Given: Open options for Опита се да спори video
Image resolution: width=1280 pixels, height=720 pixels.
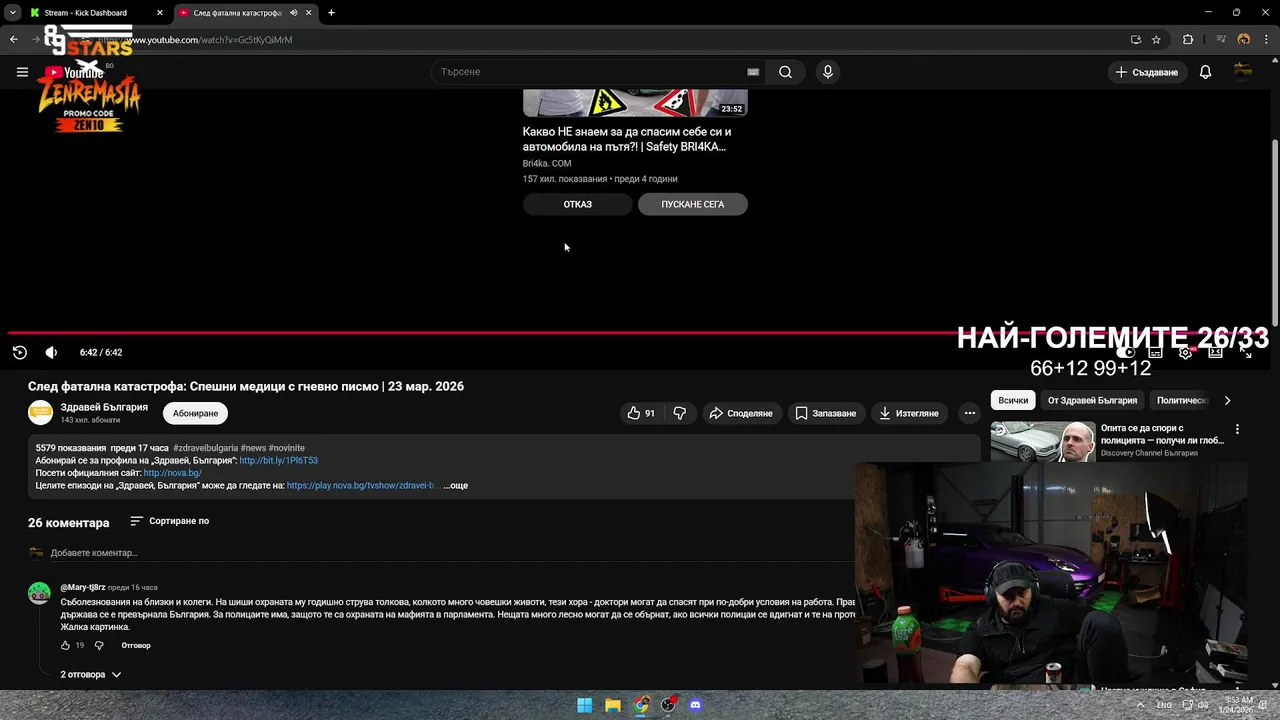Looking at the screenshot, I should click(x=1237, y=429).
